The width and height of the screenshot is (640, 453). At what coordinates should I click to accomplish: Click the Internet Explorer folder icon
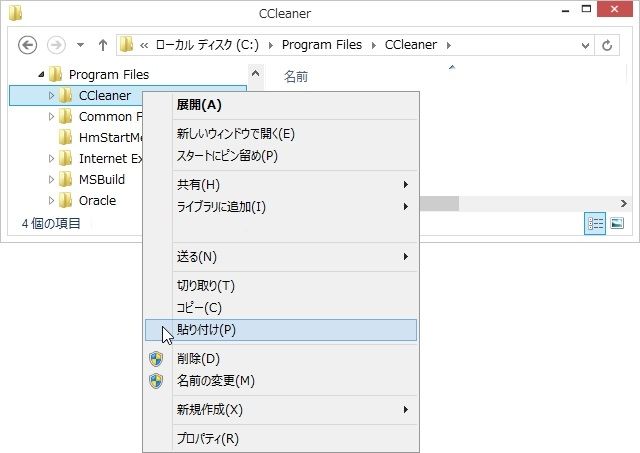tap(65, 158)
